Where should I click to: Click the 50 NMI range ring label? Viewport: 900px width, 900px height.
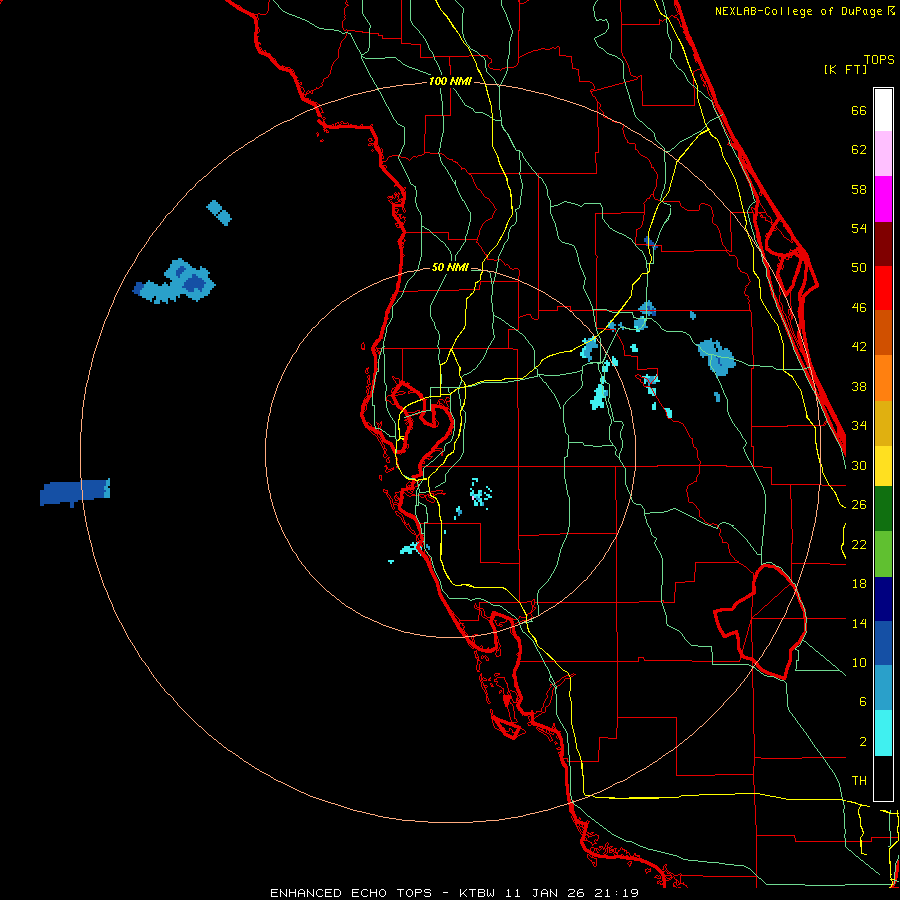pos(449,267)
